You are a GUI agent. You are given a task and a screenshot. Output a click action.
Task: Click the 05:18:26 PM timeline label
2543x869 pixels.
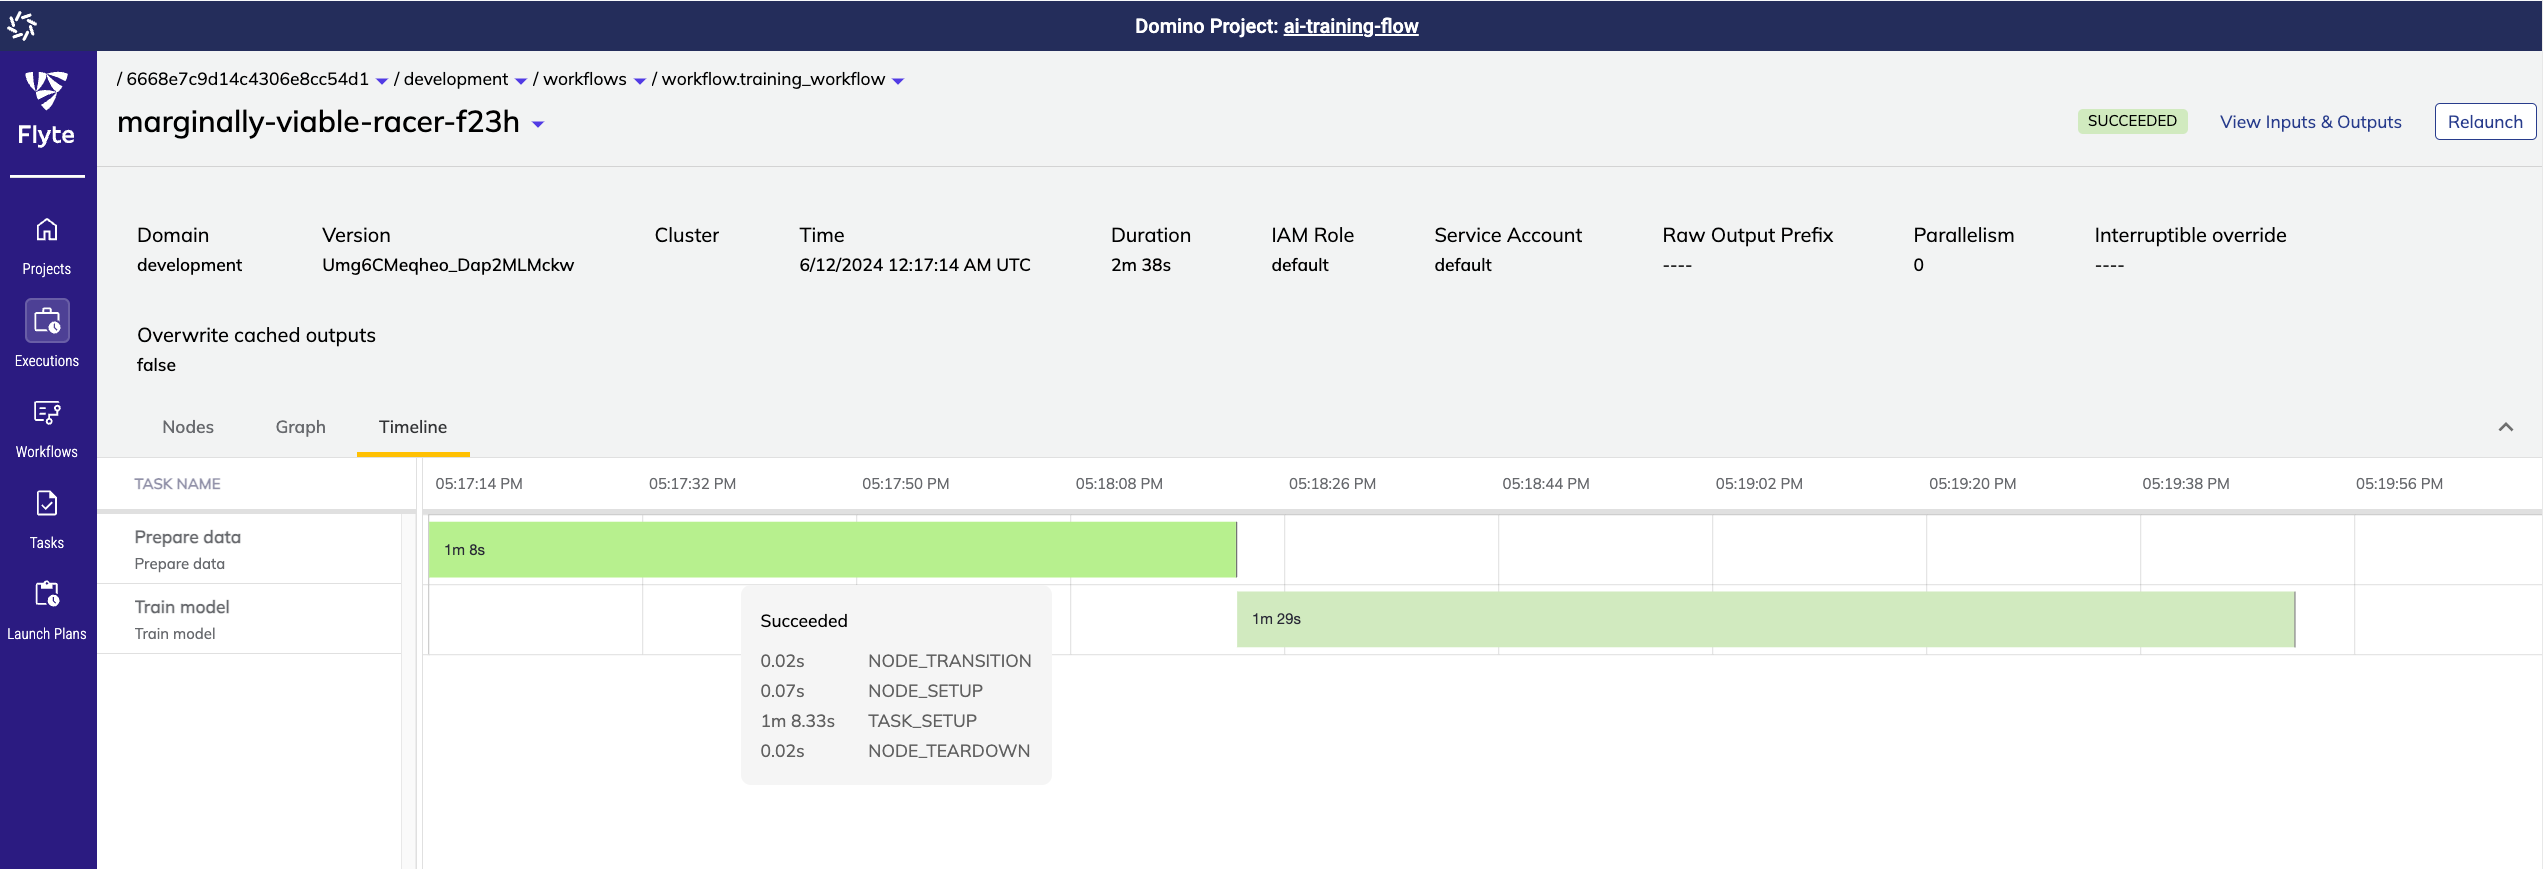(1332, 484)
